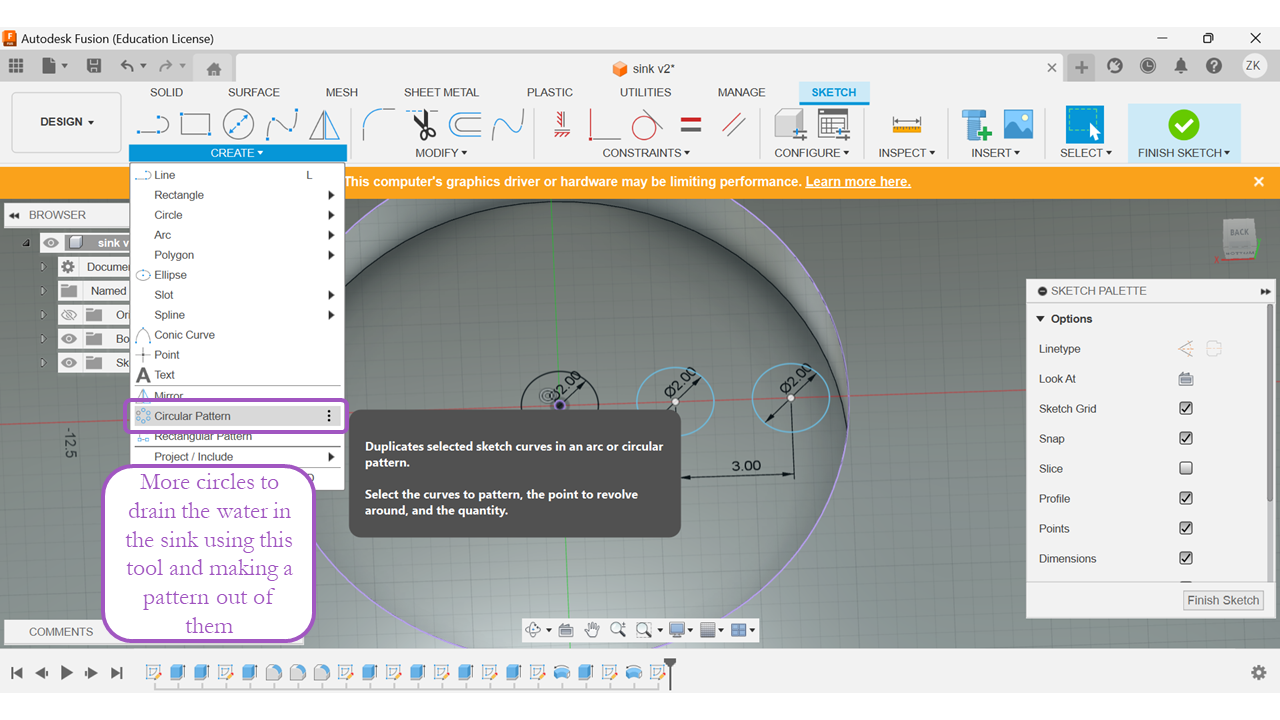Show the hidden Origin folder eye icon

pos(68,315)
